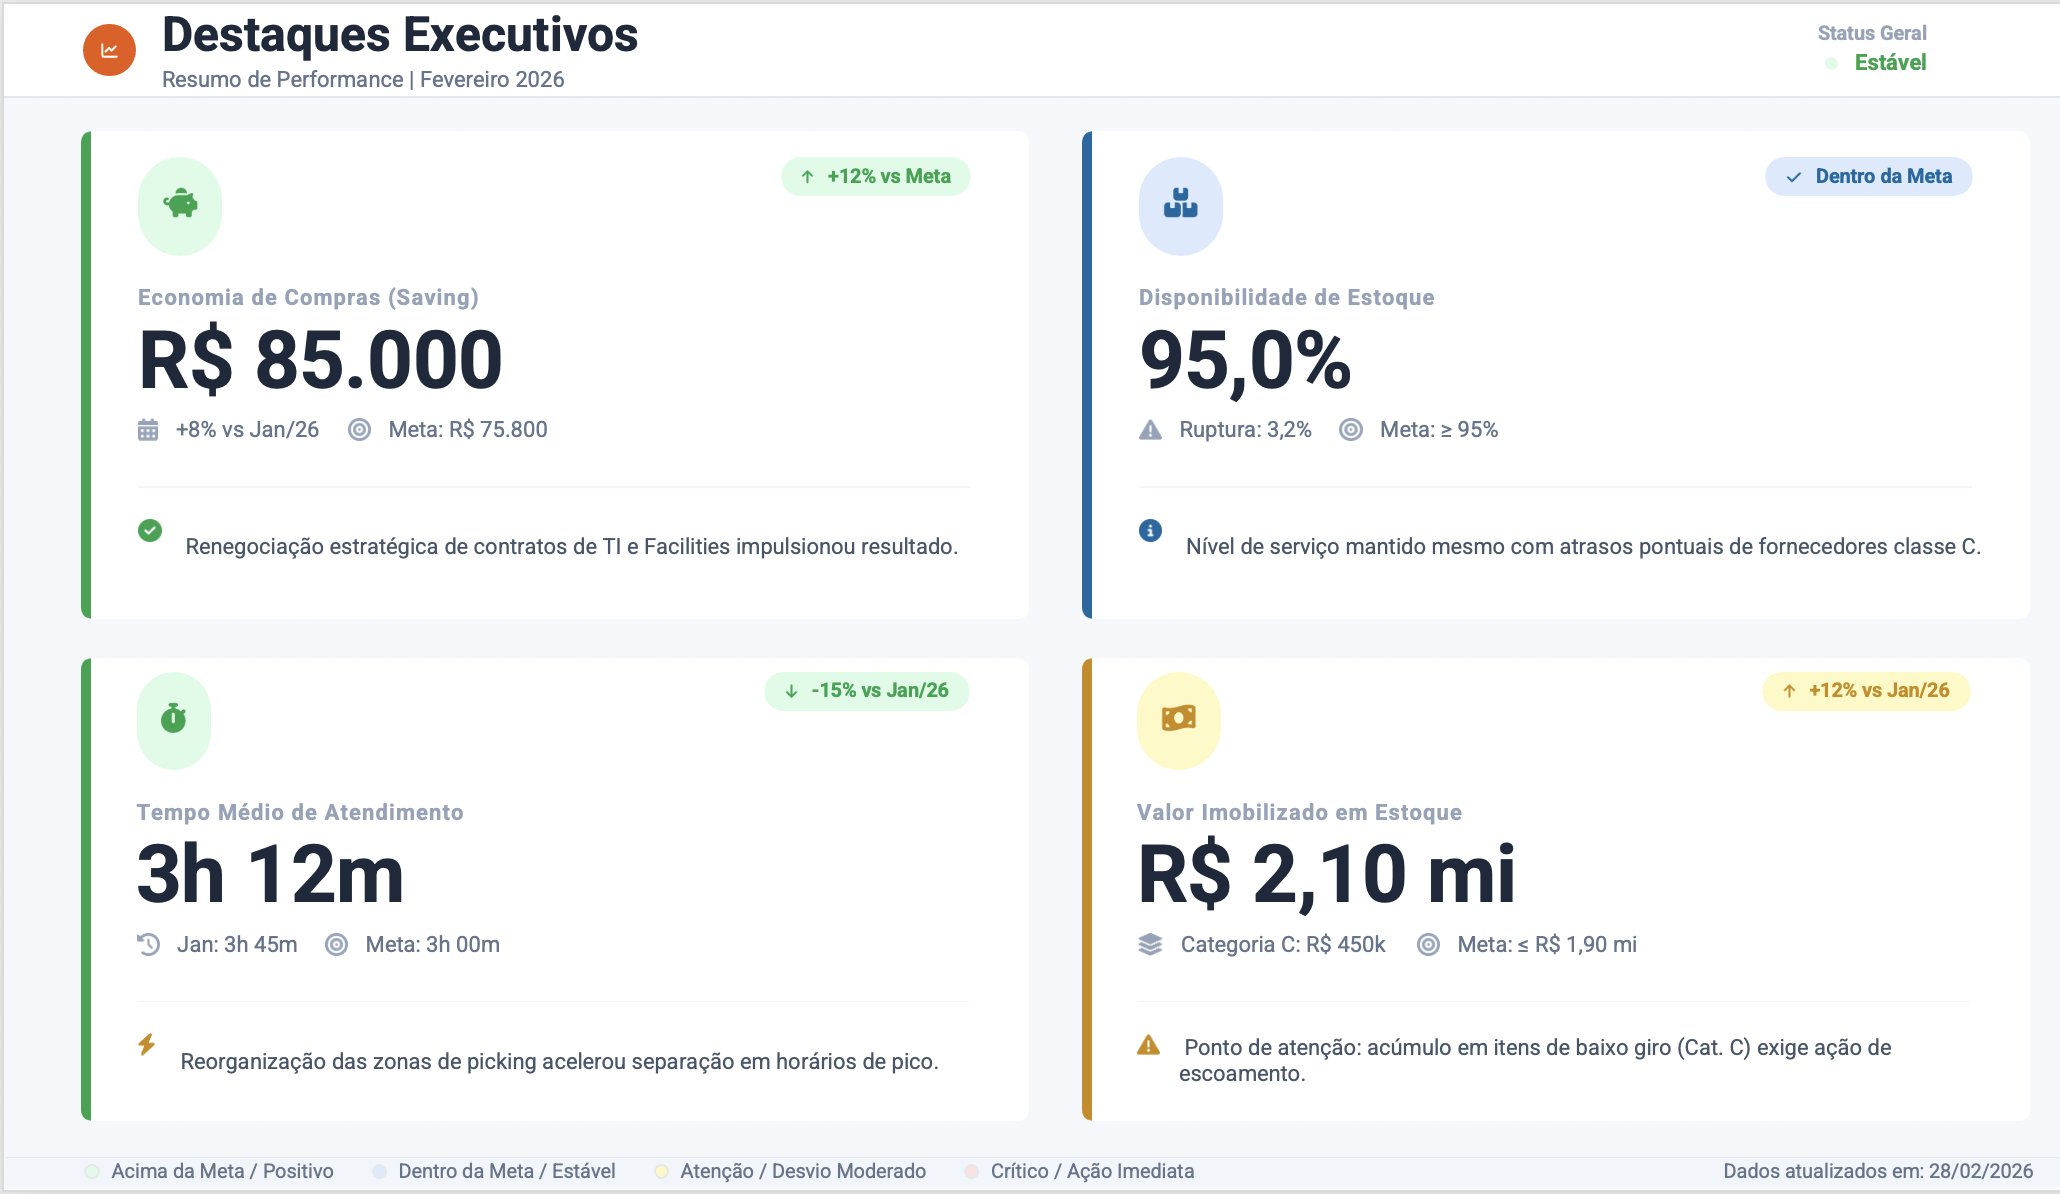Click the calendar icon beside +8% vs Jan/26
Viewport: 2060px width, 1194px height.
(148, 430)
